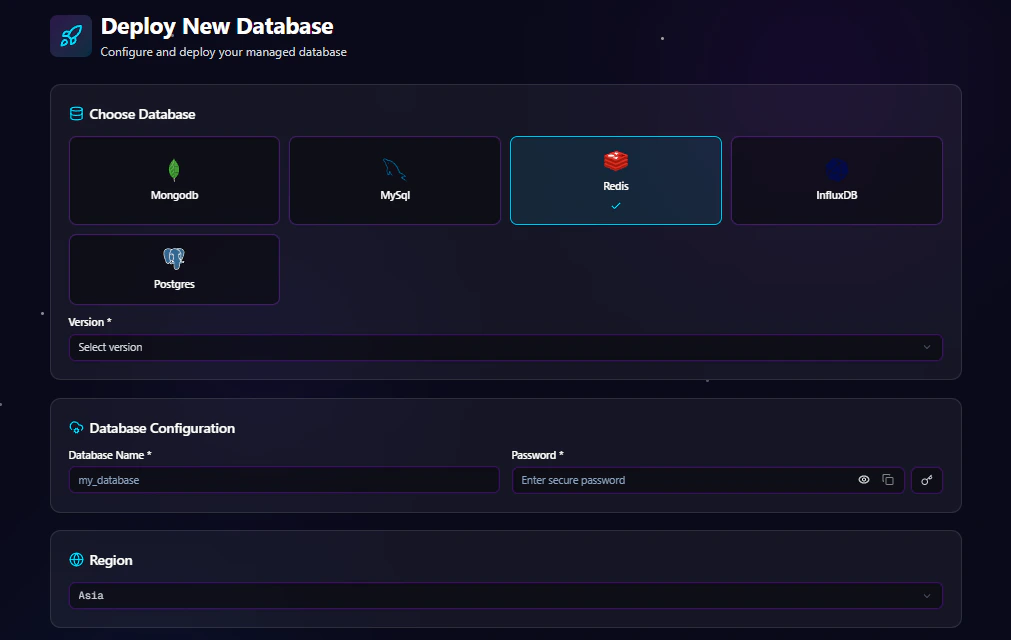This screenshot has height=640, width=1011.
Task: Focus the Password input field
Action: (708, 480)
